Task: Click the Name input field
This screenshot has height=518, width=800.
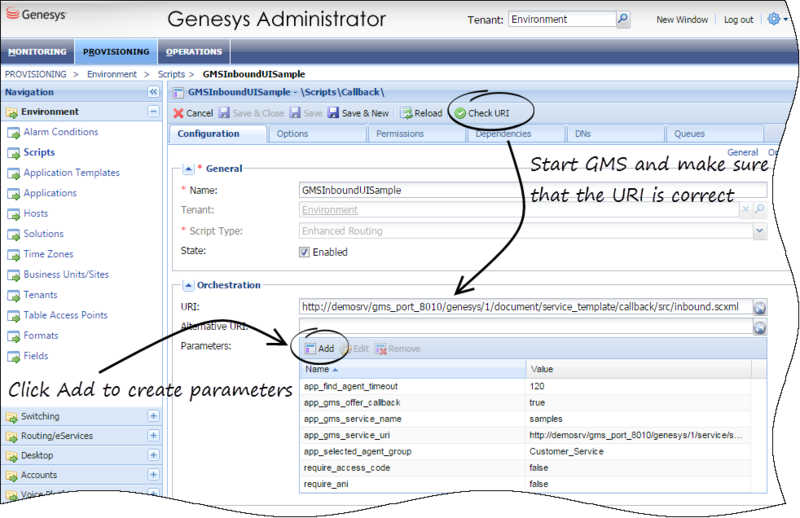Action: 520,190
